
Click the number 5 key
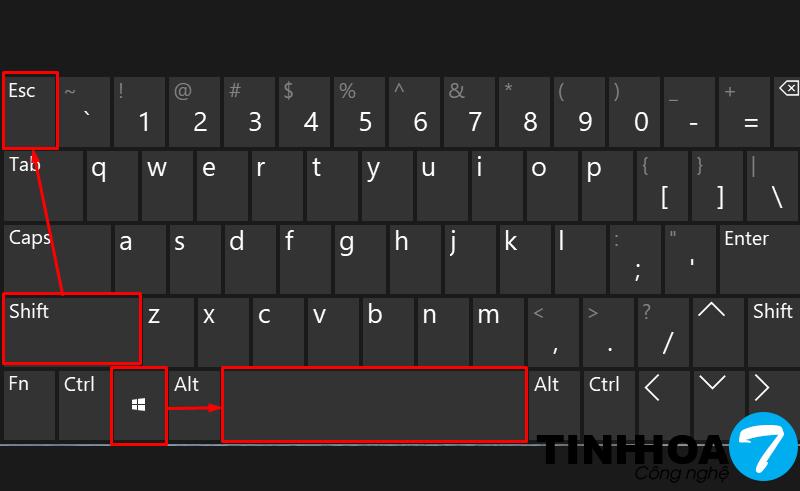[359, 112]
